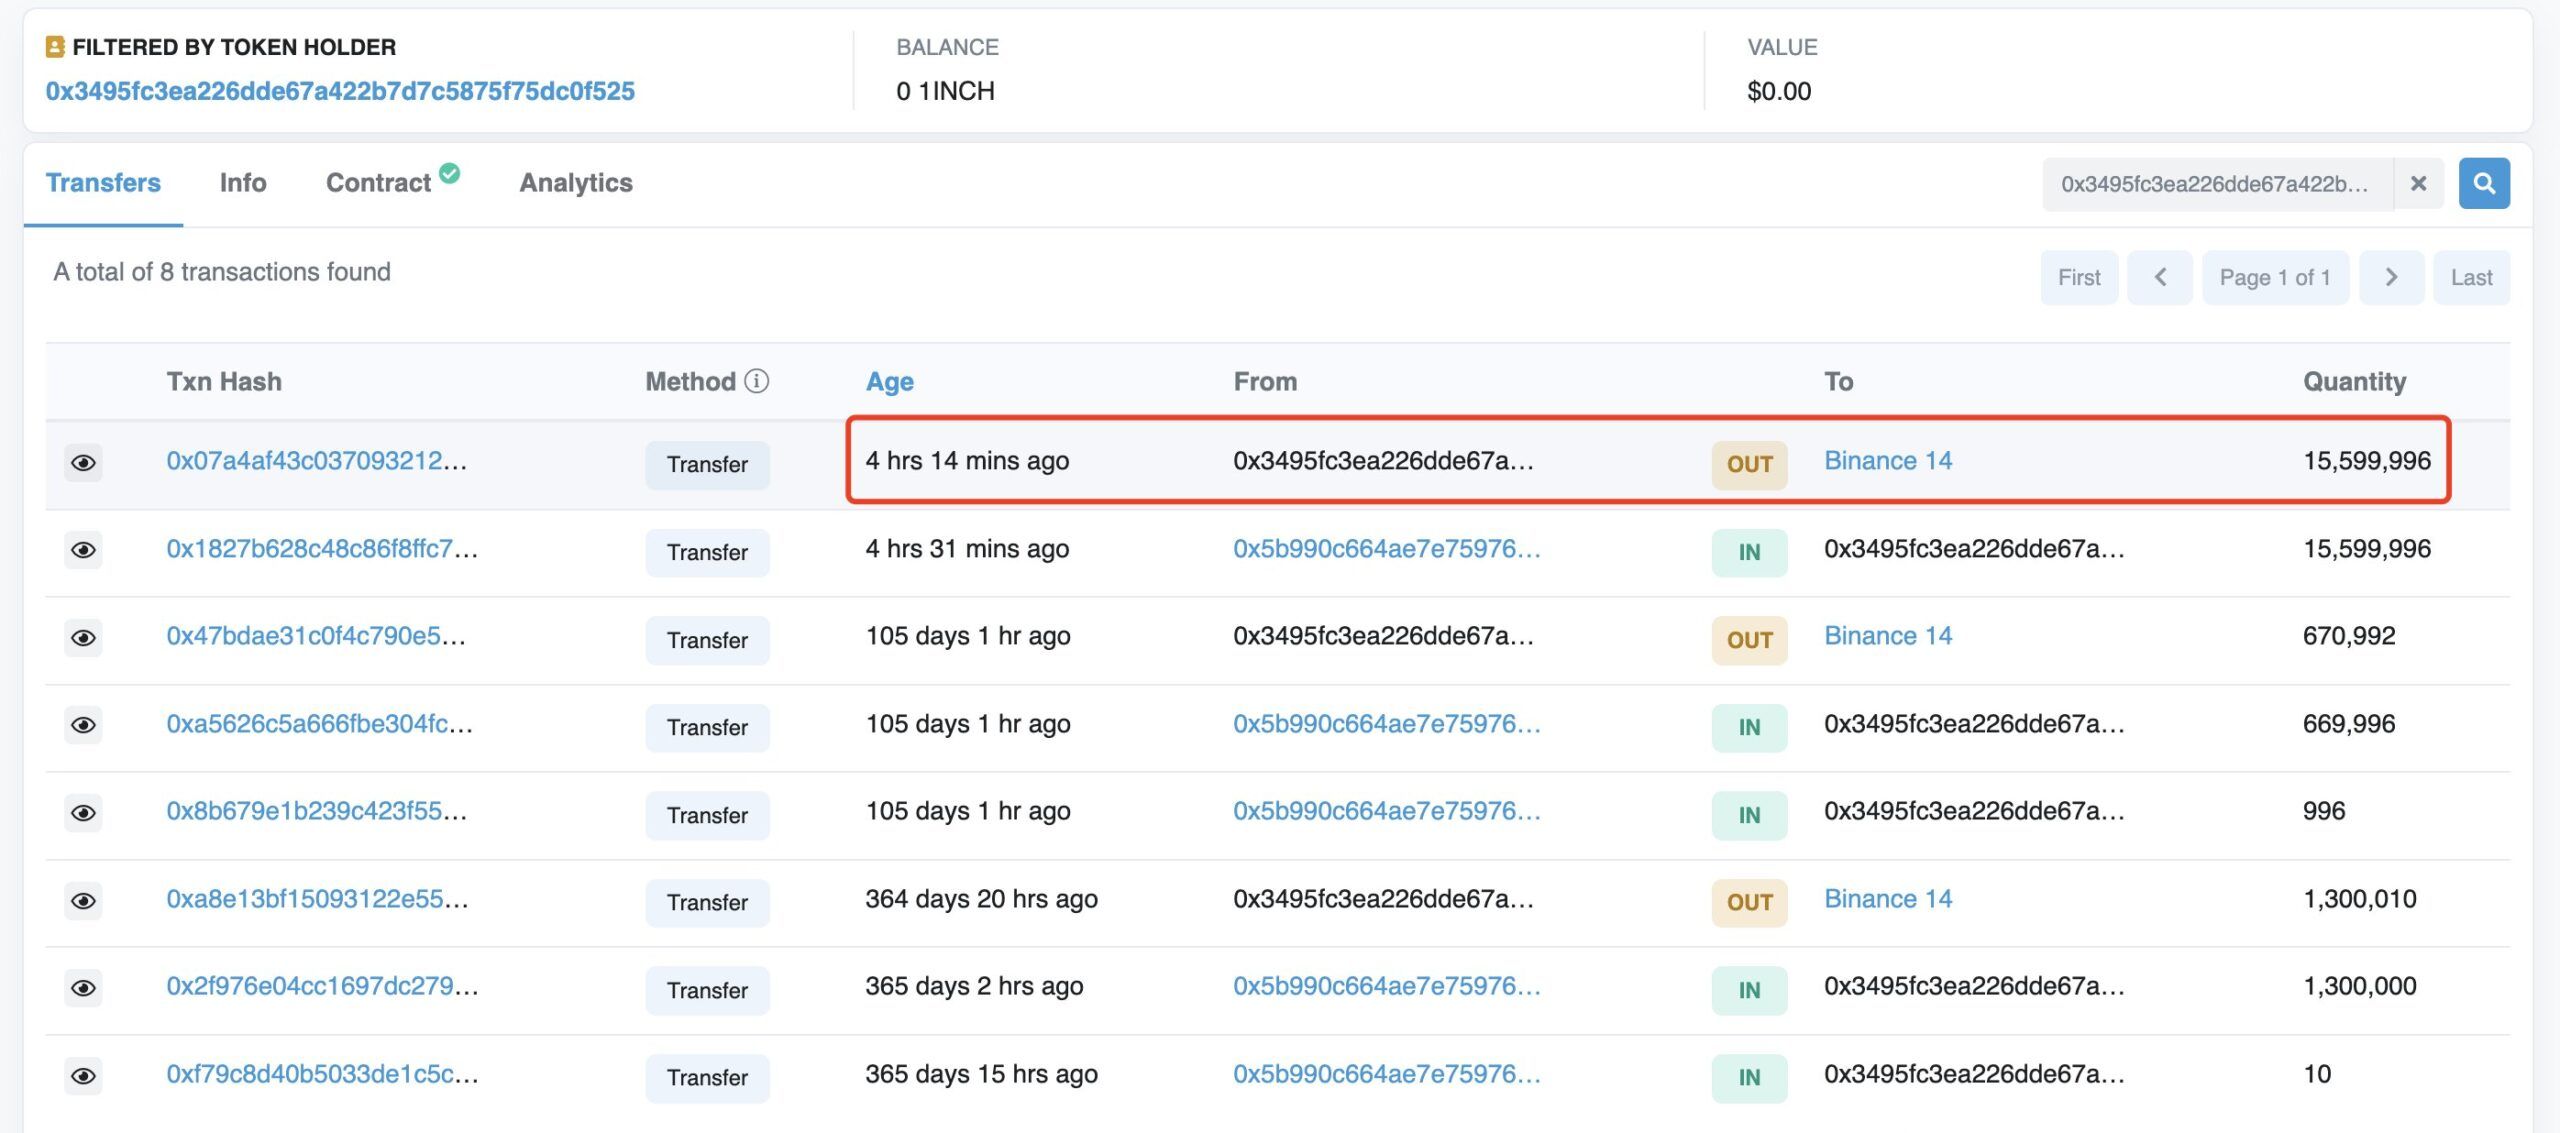
Task: Click eye icon for 0xa5626c5a666fbe304fc row
Action: [84, 725]
